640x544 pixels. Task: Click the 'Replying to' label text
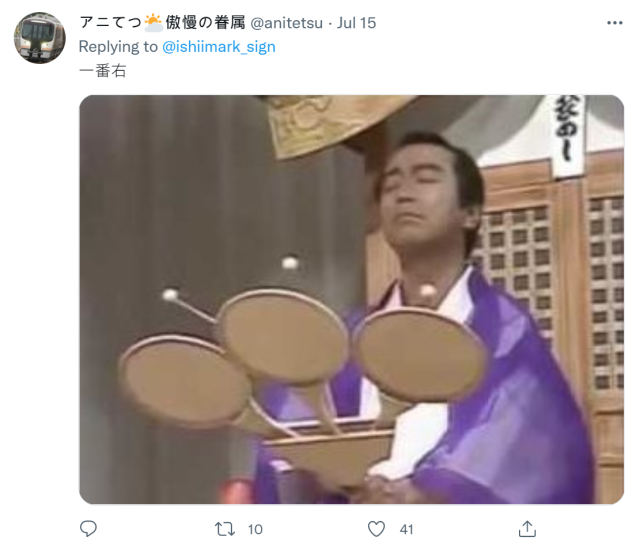(x=118, y=47)
